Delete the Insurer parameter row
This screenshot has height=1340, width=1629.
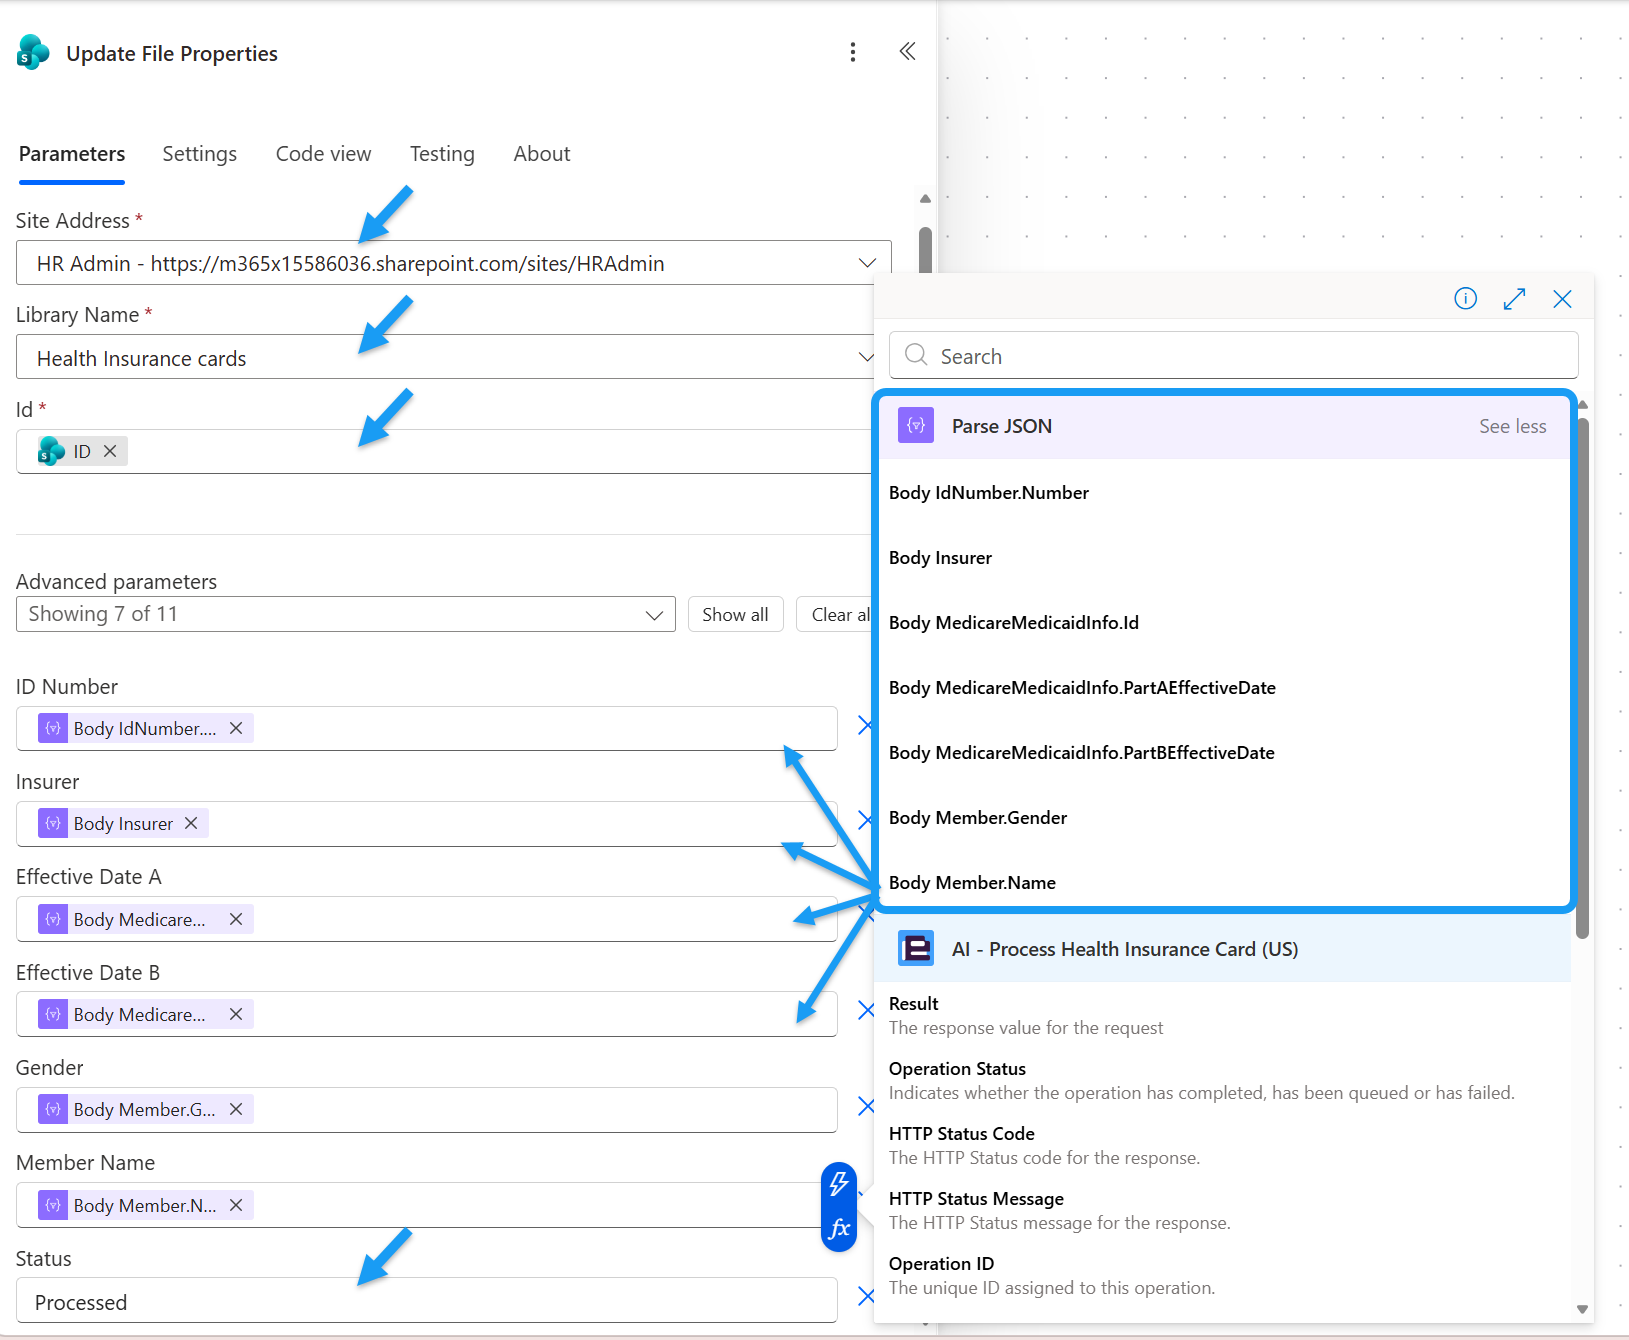(x=865, y=821)
